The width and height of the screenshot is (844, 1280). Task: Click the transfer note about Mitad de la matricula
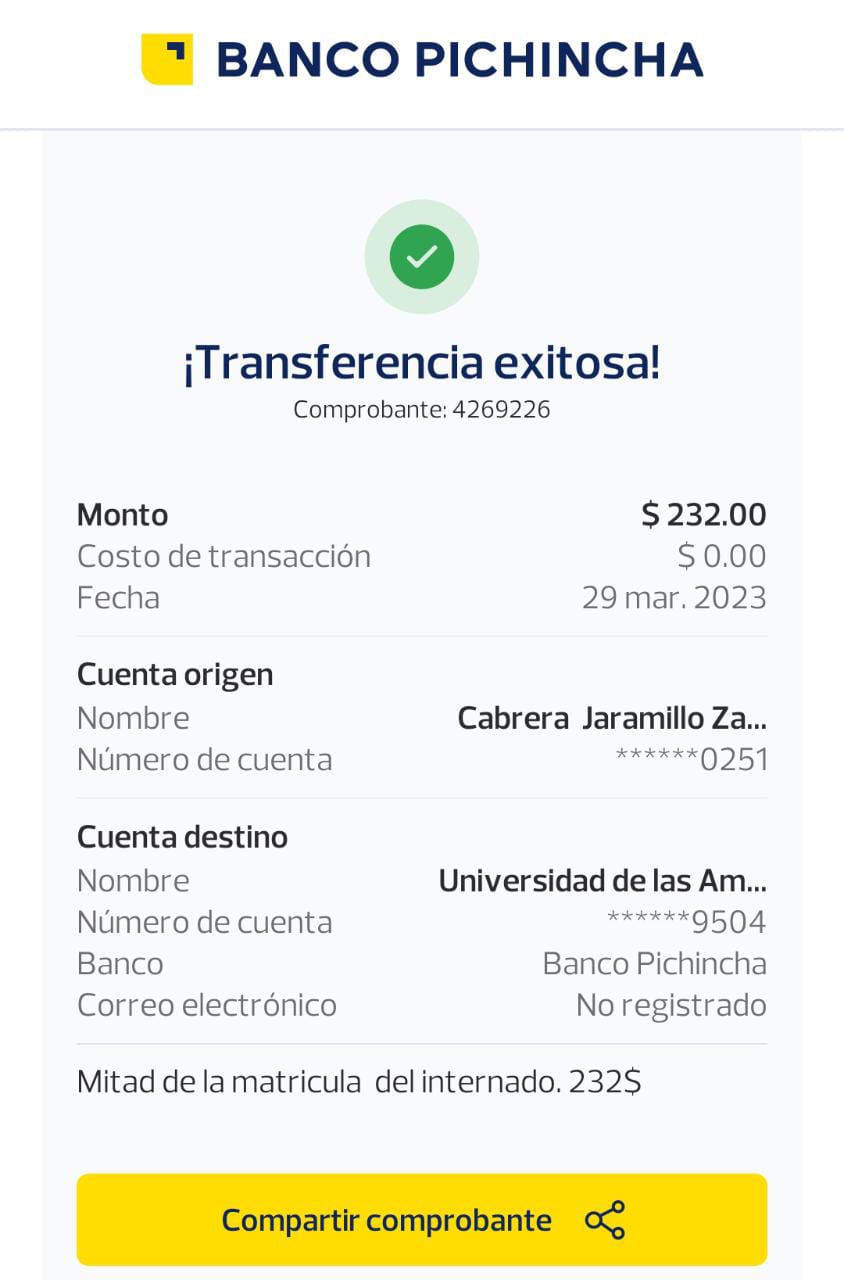pyautogui.click(x=359, y=1082)
